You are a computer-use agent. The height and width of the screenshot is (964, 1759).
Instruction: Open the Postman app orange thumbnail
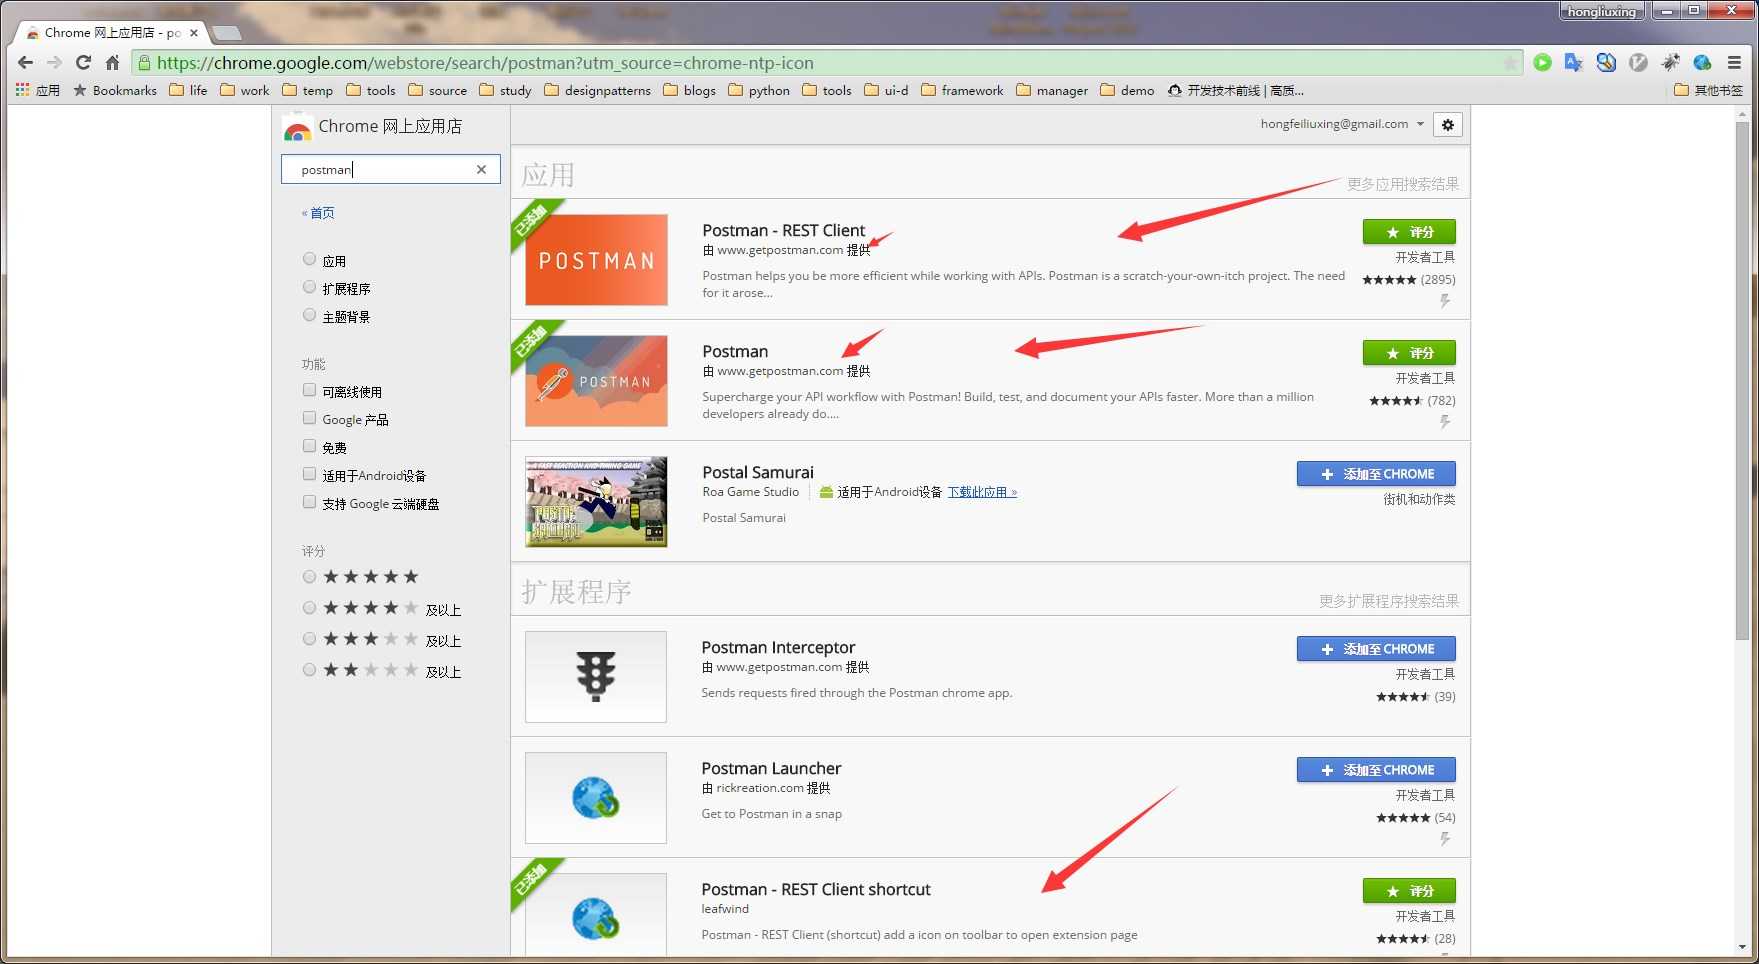pyautogui.click(x=596, y=381)
